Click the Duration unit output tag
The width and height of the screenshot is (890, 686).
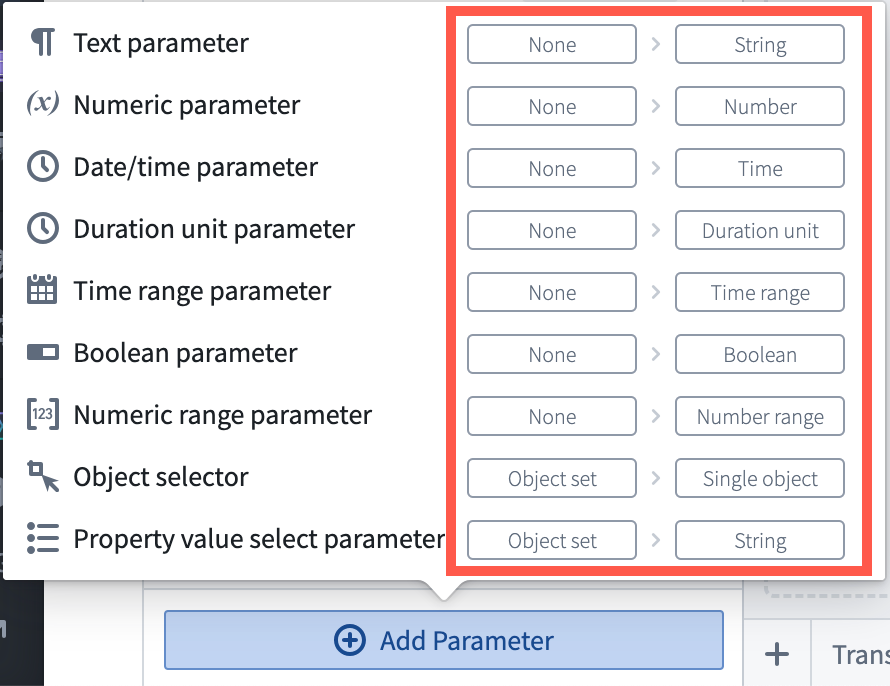759,230
